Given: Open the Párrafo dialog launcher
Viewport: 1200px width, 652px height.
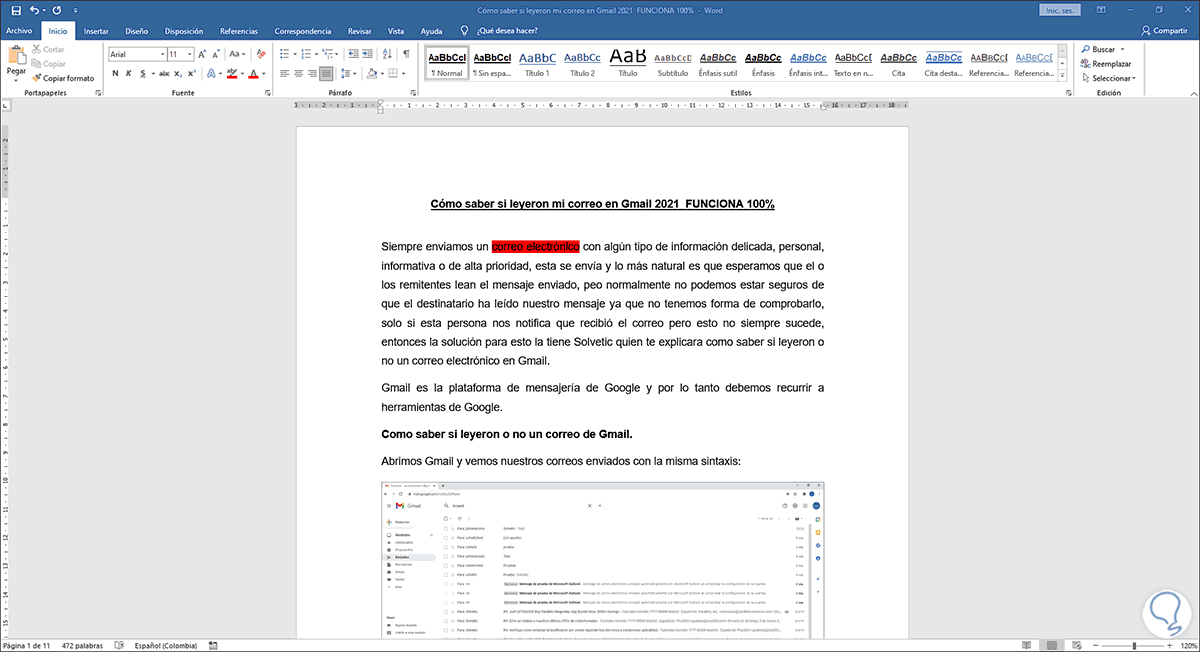Looking at the screenshot, I should [x=411, y=93].
